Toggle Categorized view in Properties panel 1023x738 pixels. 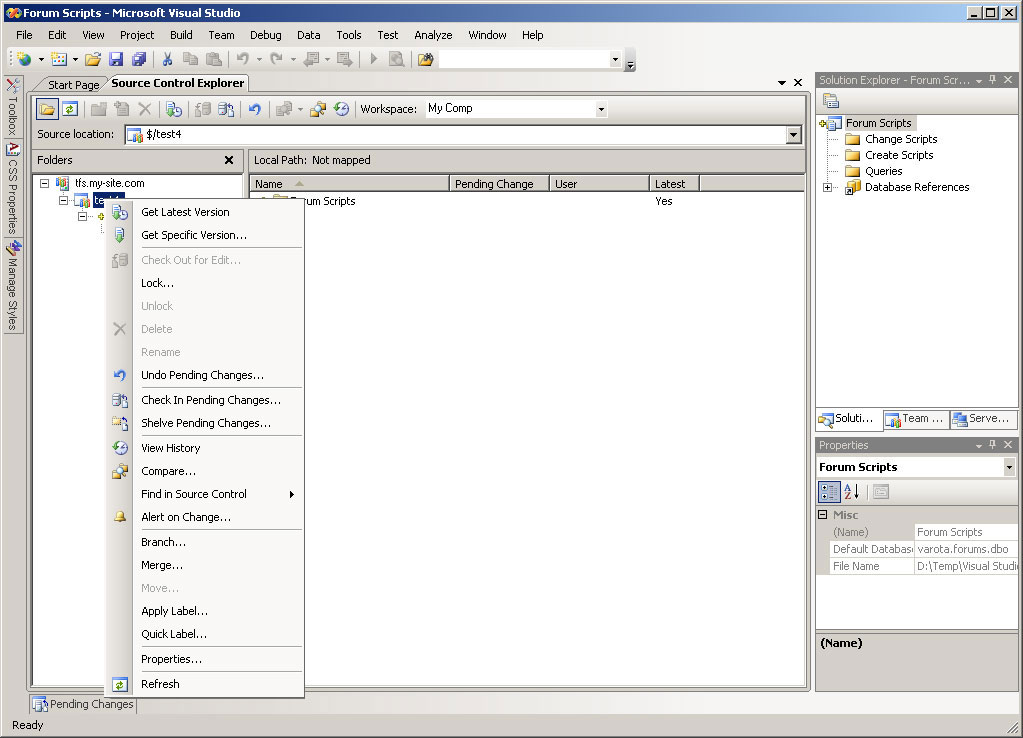[829, 492]
